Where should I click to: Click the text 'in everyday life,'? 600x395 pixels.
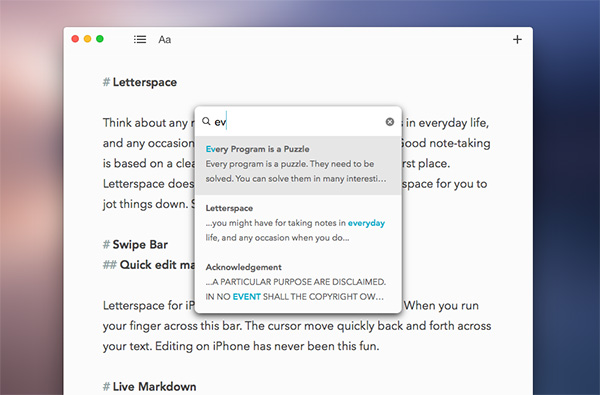(447, 123)
